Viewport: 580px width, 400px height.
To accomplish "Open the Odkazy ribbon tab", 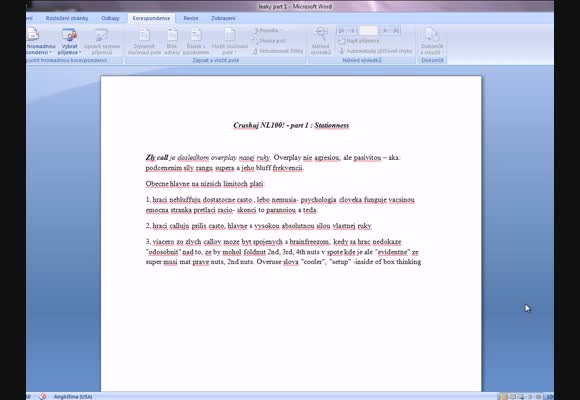I will tap(110, 18).
